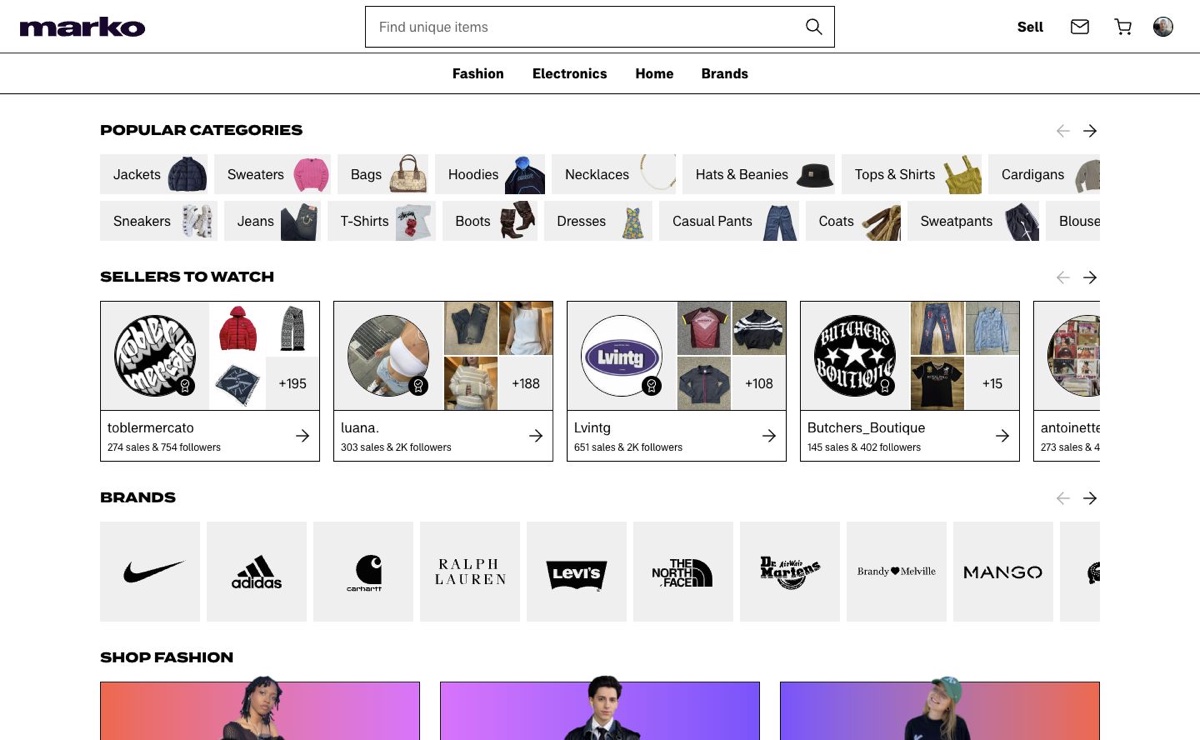Viewport: 1200px width, 740px height.
Task: Open the messages envelope icon
Action: coord(1080,27)
